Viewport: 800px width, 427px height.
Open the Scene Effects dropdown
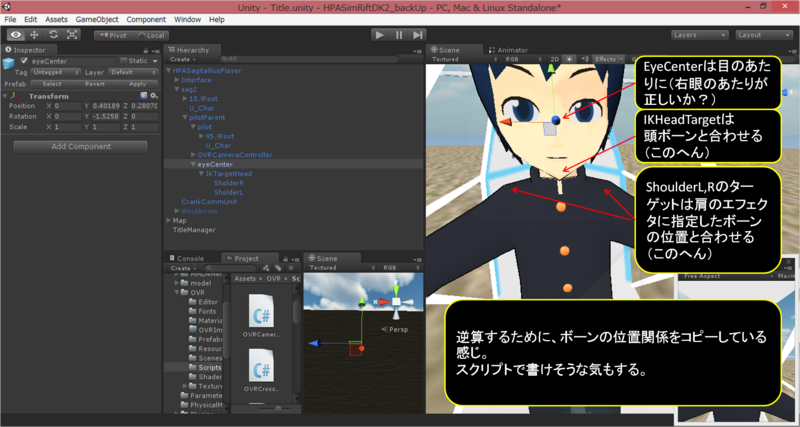(608, 59)
